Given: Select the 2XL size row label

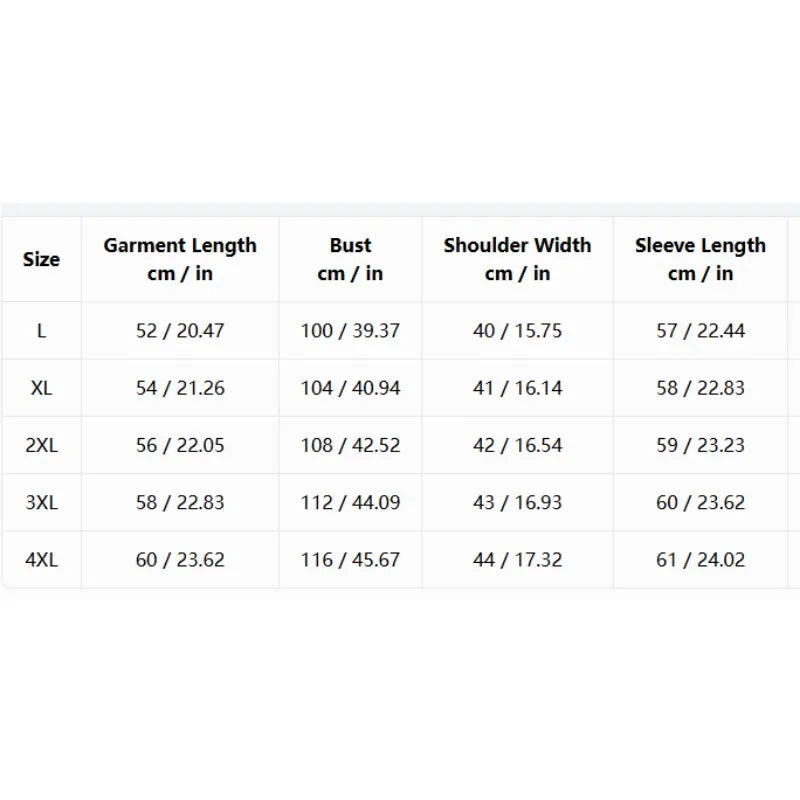Looking at the screenshot, I should click(x=41, y=445).
